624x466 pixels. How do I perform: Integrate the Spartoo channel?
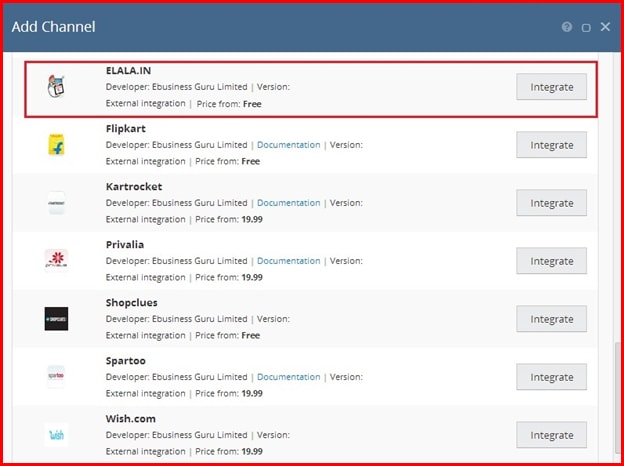click(552, 377)
